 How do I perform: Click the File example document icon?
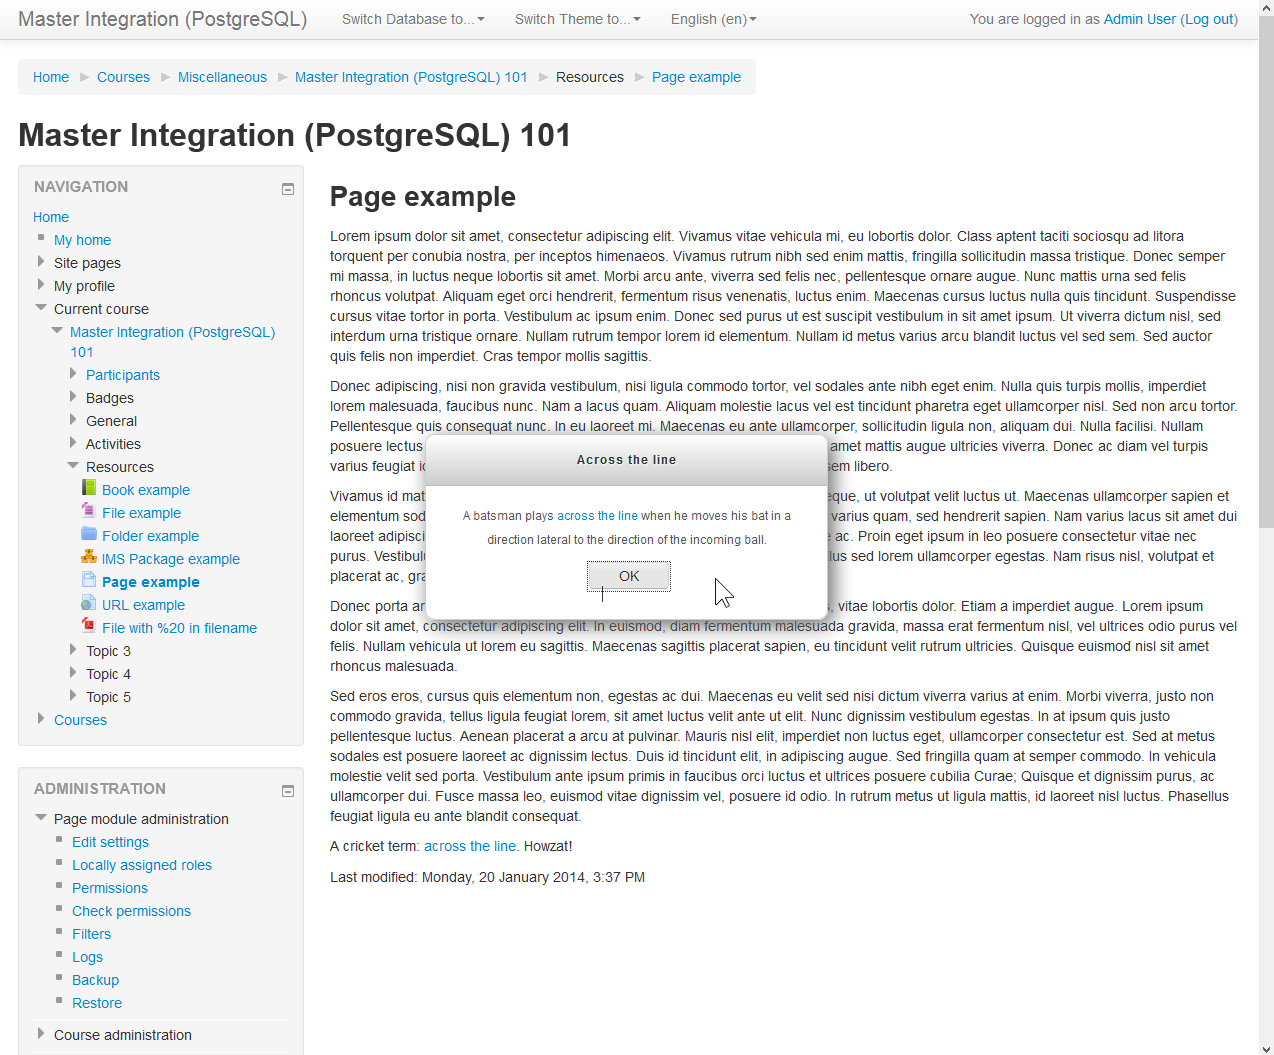[x=89, y=511]
